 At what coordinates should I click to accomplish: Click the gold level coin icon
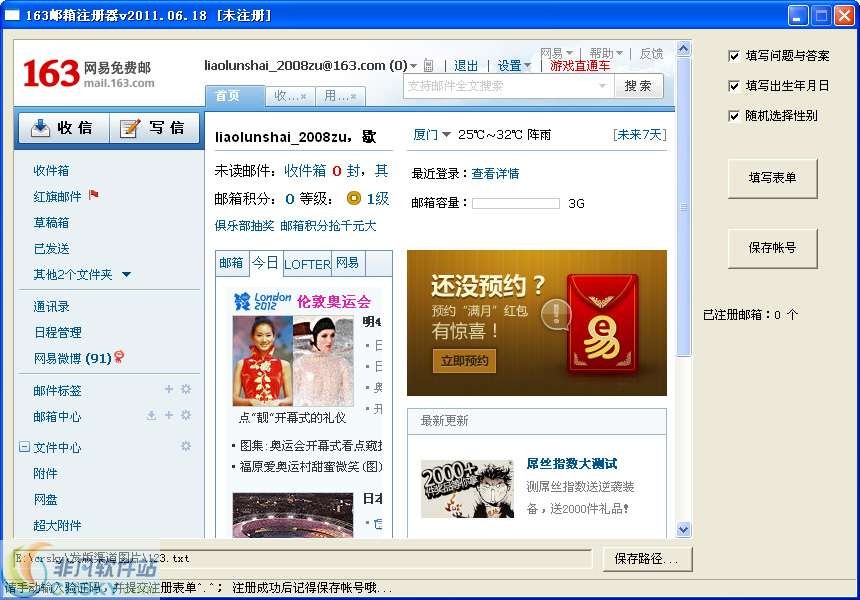pos(354,198)
